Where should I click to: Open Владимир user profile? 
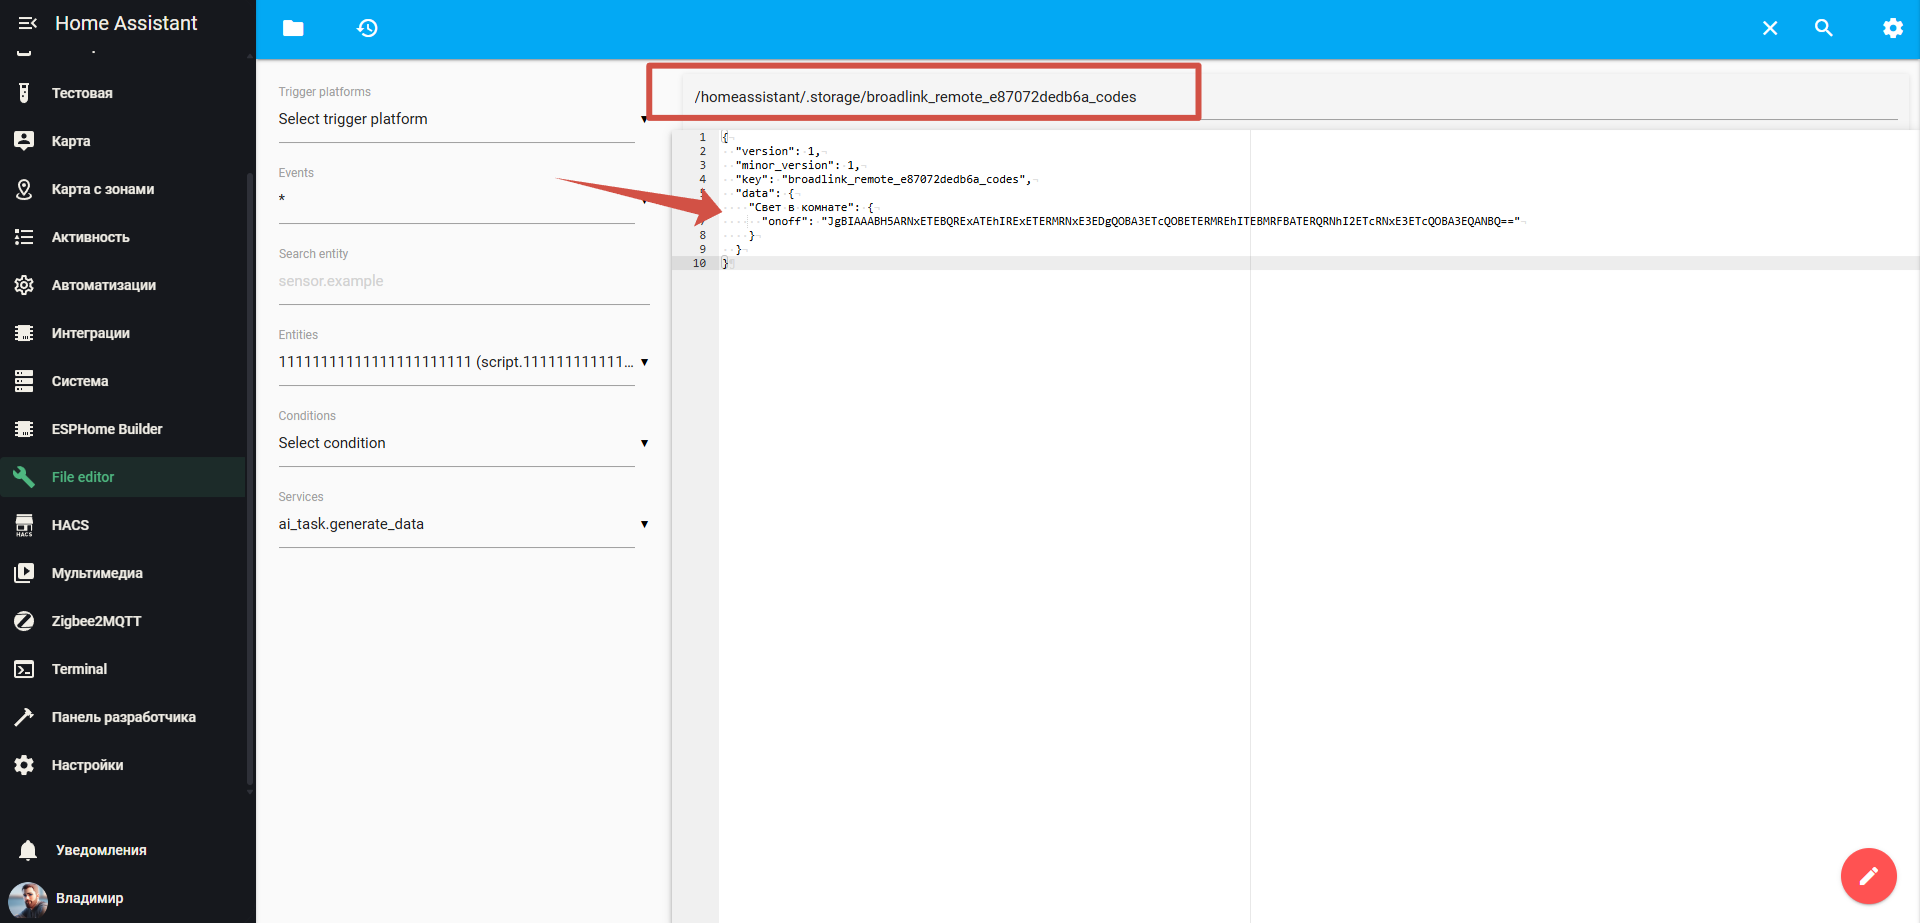[89, 898]
